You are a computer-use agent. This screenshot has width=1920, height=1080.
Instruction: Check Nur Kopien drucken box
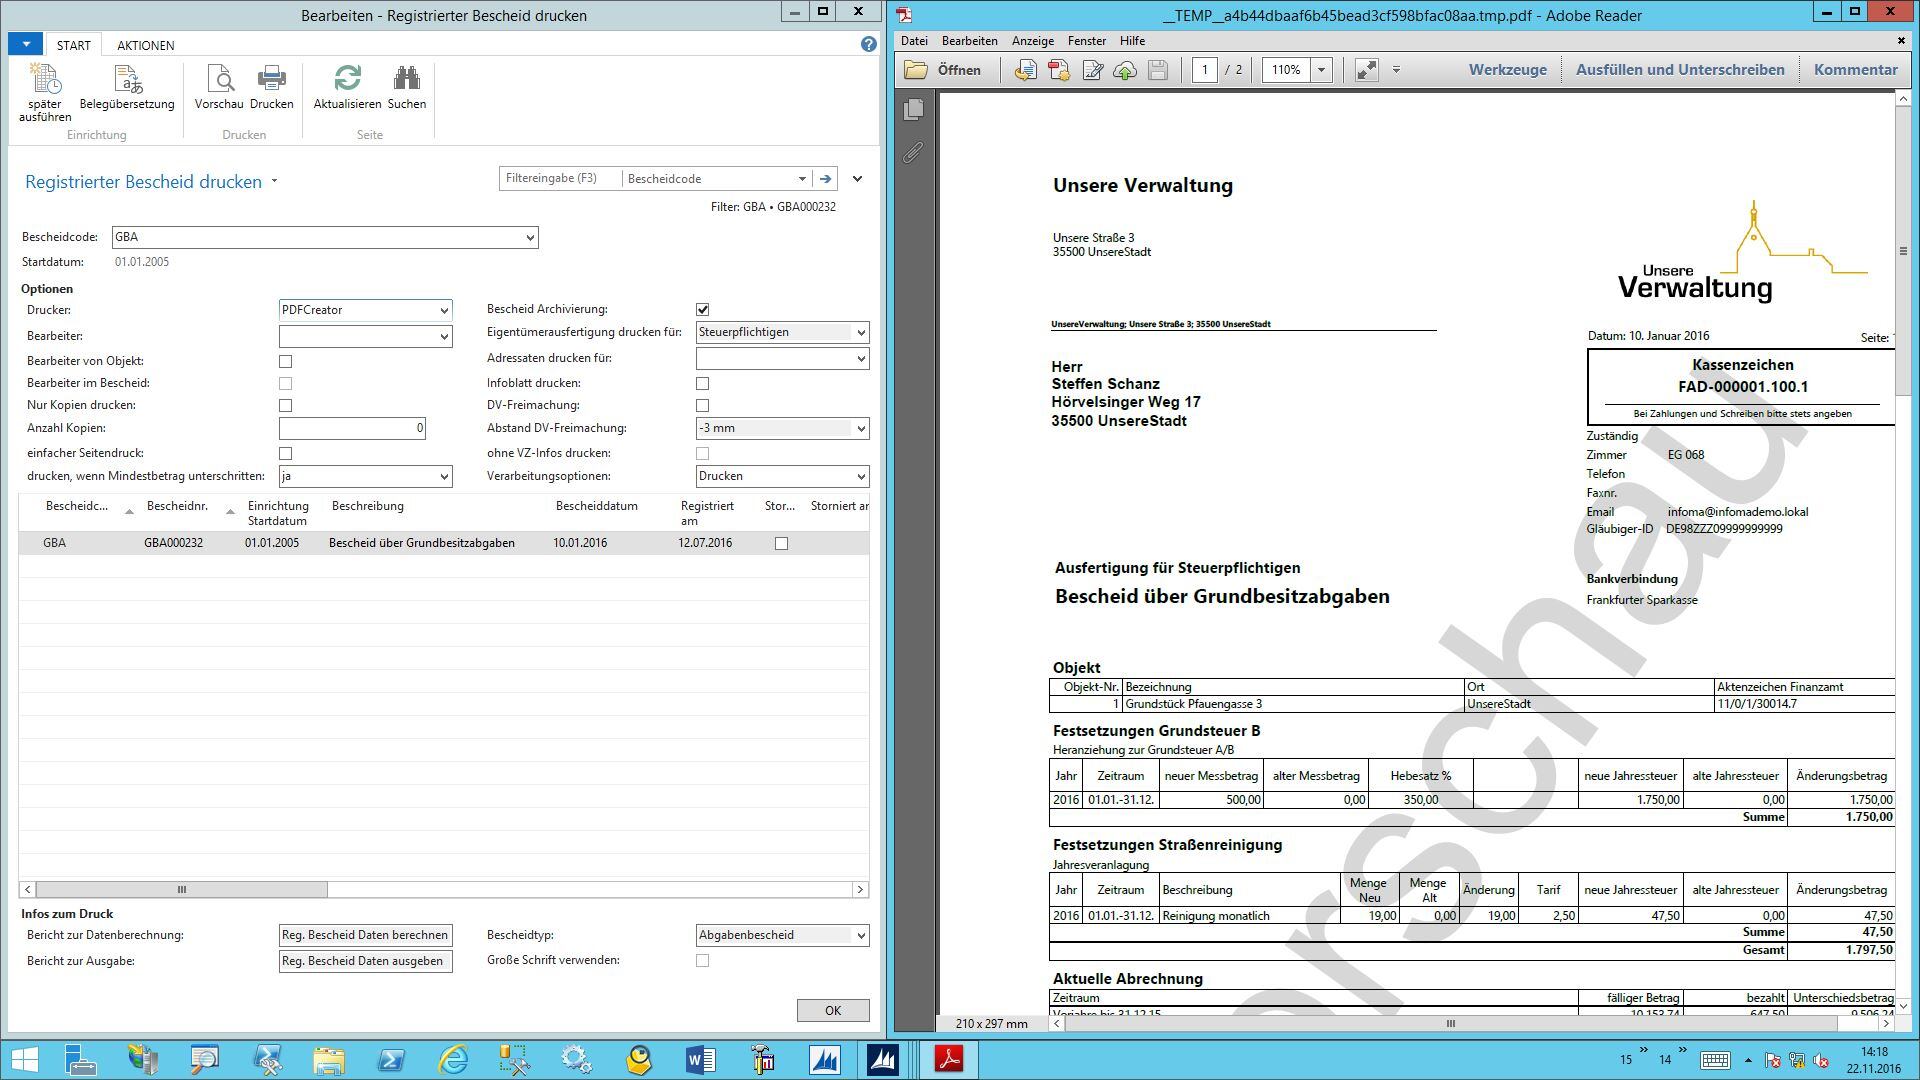click(x=286, y=406)
